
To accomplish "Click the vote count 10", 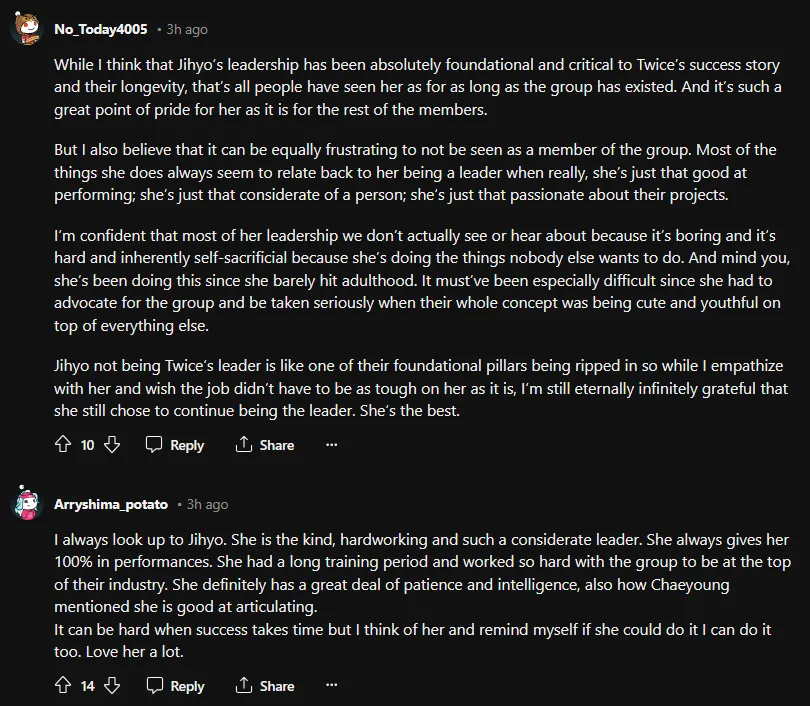I will tap(87, 445).
